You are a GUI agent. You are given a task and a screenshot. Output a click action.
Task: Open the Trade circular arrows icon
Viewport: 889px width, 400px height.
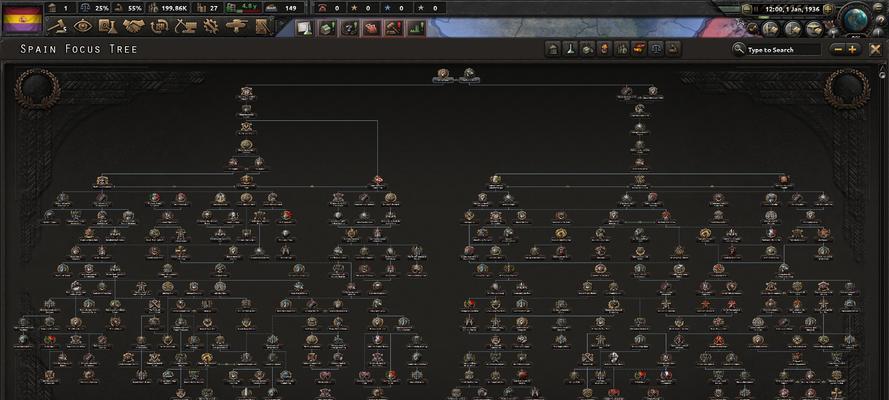(159, 26)
